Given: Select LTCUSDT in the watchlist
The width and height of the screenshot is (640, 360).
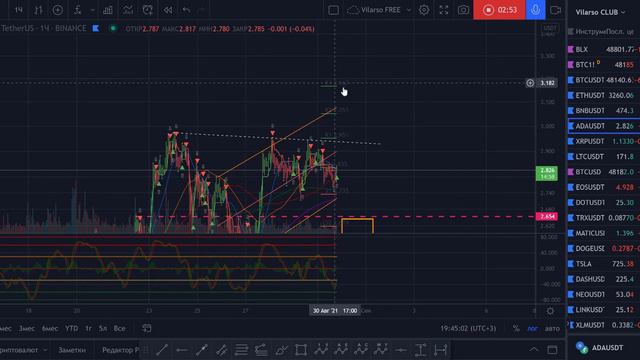Looking at the screenshot, I should pos(604,156).
